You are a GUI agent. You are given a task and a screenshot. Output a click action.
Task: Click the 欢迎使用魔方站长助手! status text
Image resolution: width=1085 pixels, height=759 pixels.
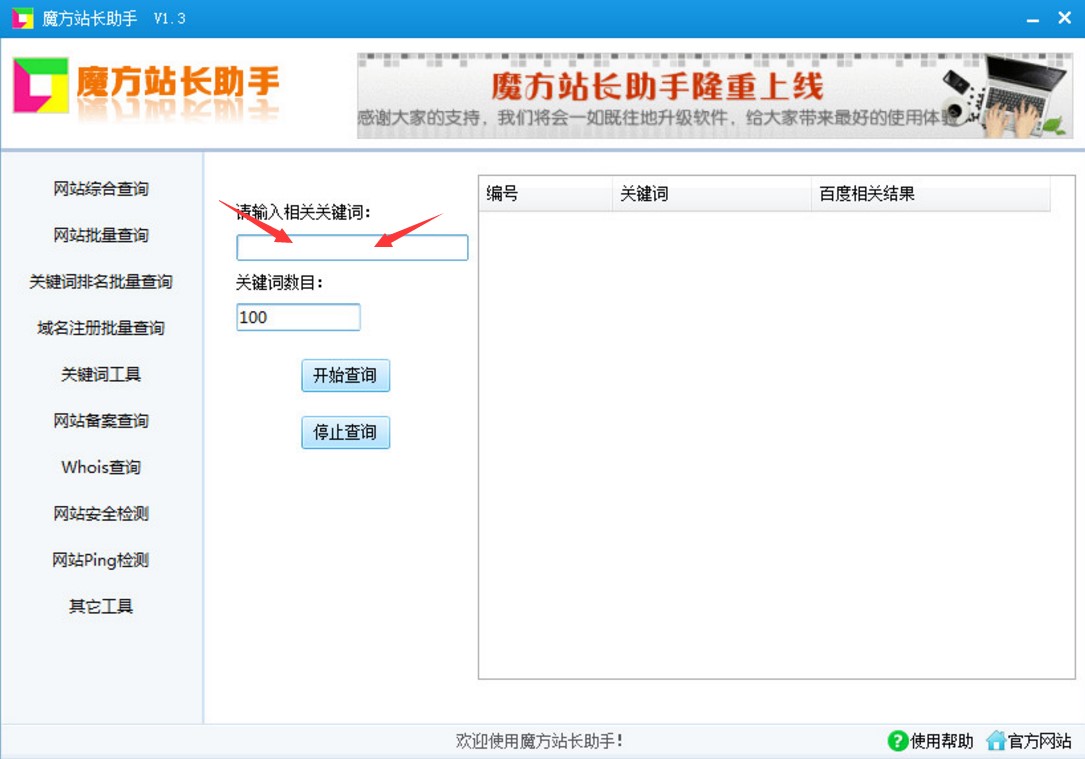coord(539,741)
